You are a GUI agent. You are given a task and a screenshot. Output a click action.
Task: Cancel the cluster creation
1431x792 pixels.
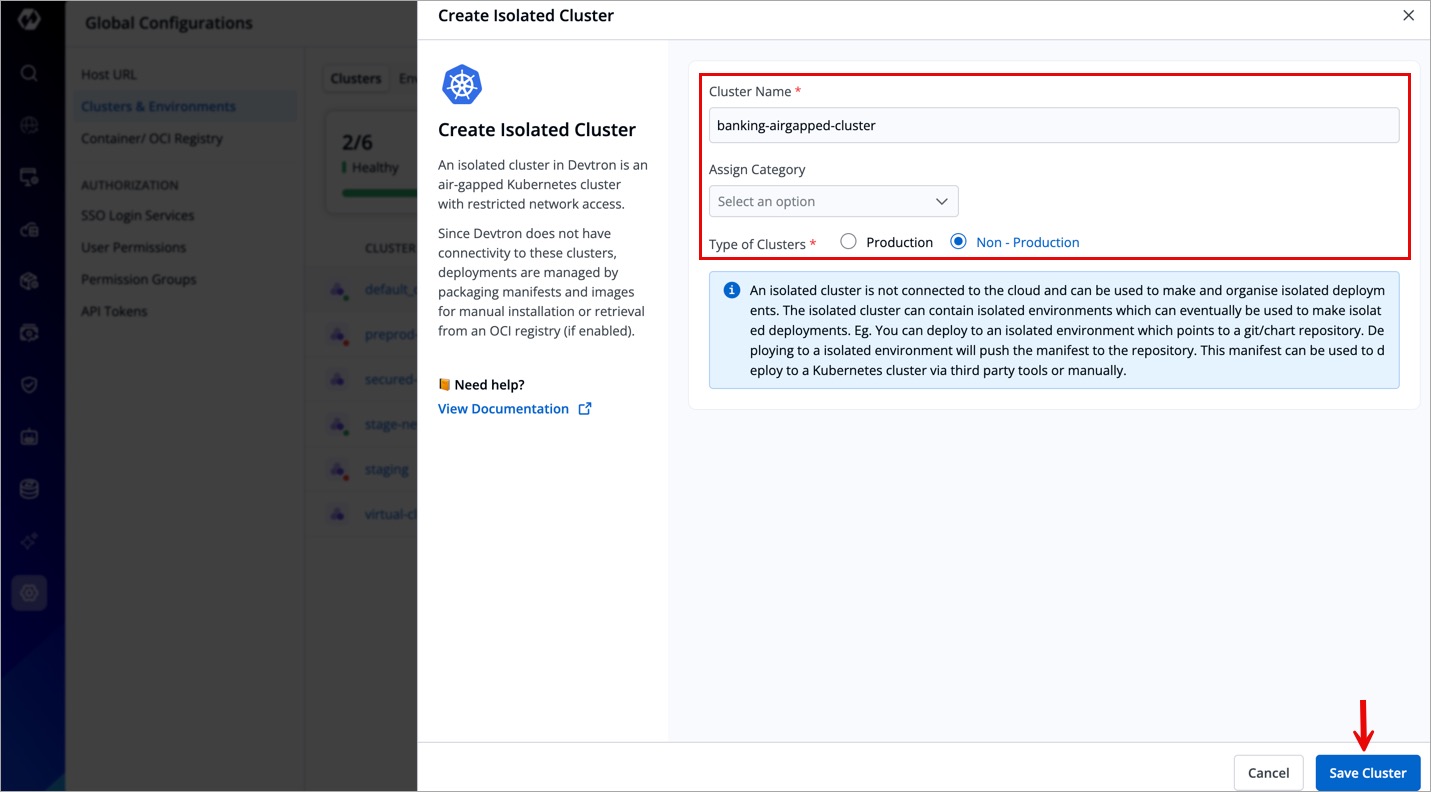pos(1268,773)
